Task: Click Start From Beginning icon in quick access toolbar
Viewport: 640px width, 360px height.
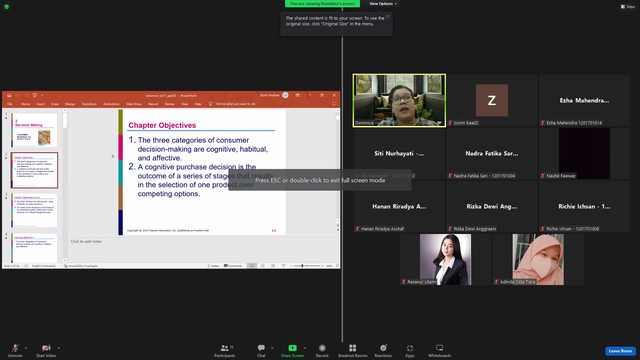Action: 35,96
